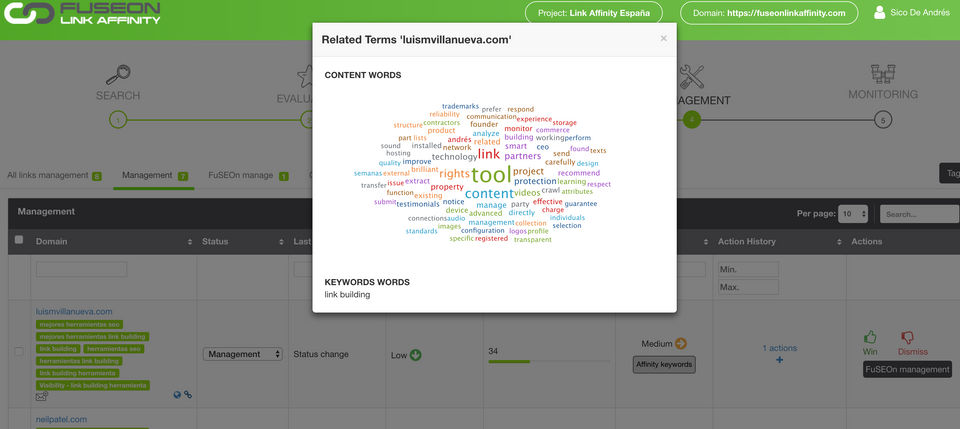The height and width of the screenshot is (429, 960).
Task: Click the orange Medium right-arrow icon
Action: pyautogui.click(x=681, y=344)
